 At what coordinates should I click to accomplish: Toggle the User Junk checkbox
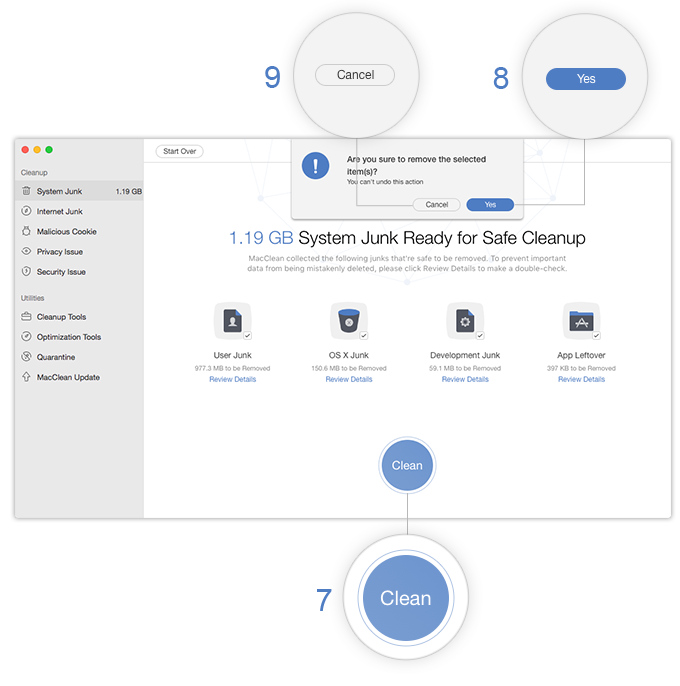(247, 336)
